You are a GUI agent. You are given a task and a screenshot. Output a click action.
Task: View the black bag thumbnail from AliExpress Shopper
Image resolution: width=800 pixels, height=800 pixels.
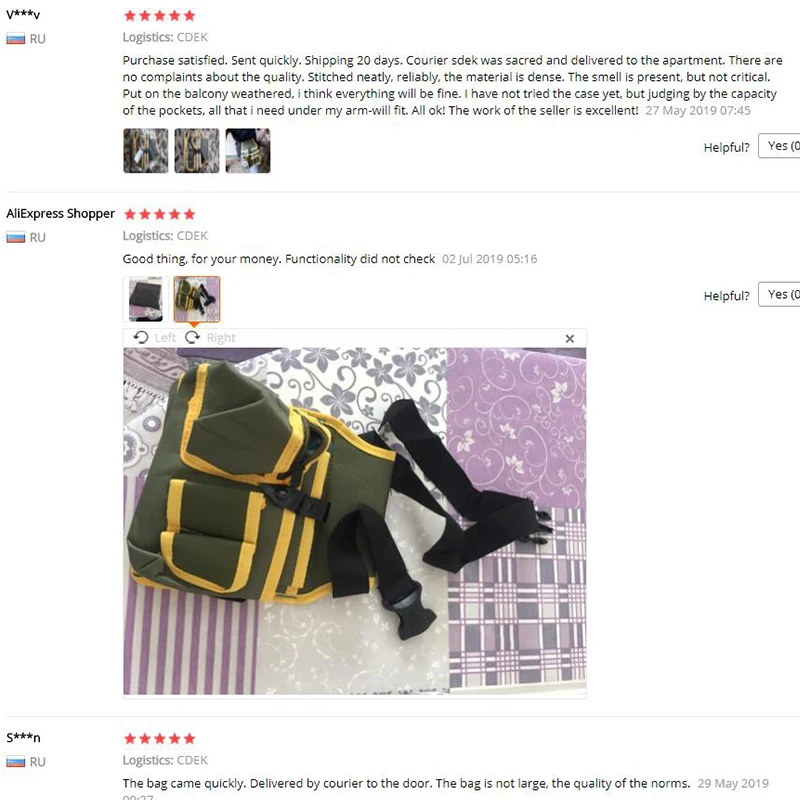tap(146, 299)
